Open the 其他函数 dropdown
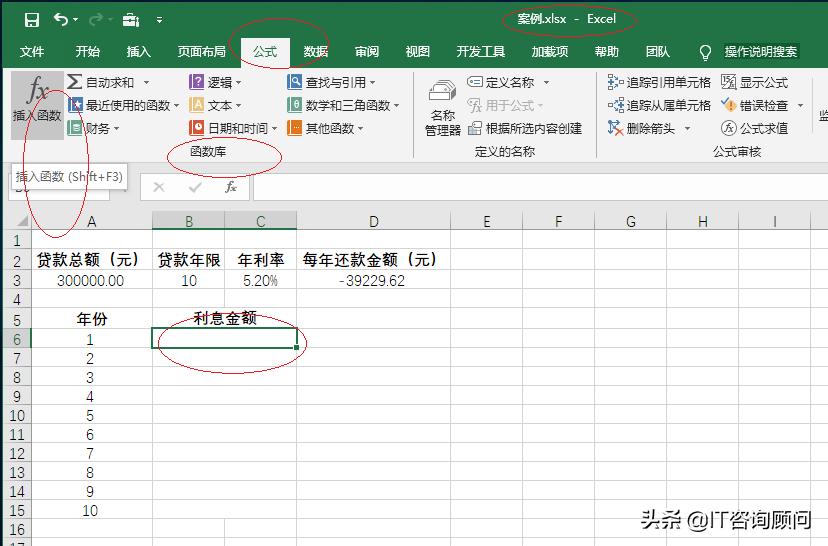The image size is (828, 546). pyautogui.click(x=326, y=128)
